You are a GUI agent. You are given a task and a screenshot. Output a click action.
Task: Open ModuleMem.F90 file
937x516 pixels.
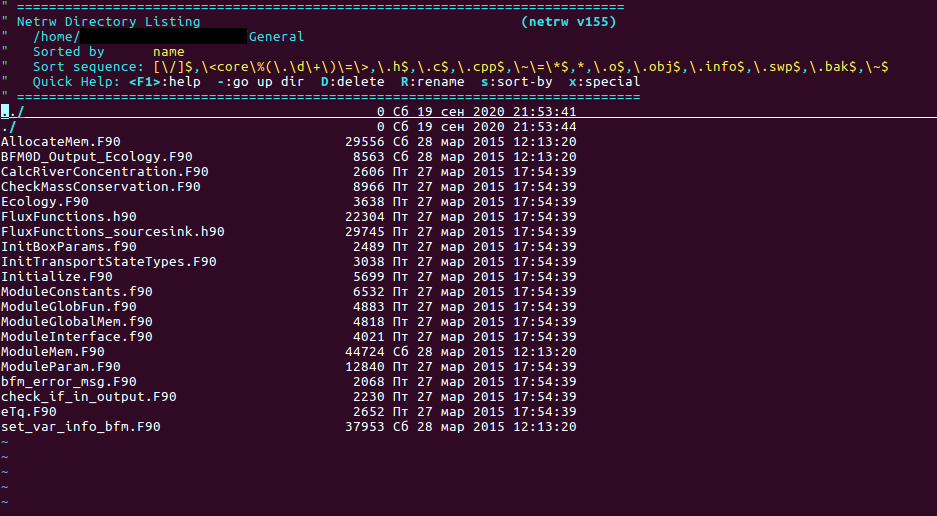pyautogui.click(x=53, y=352)
